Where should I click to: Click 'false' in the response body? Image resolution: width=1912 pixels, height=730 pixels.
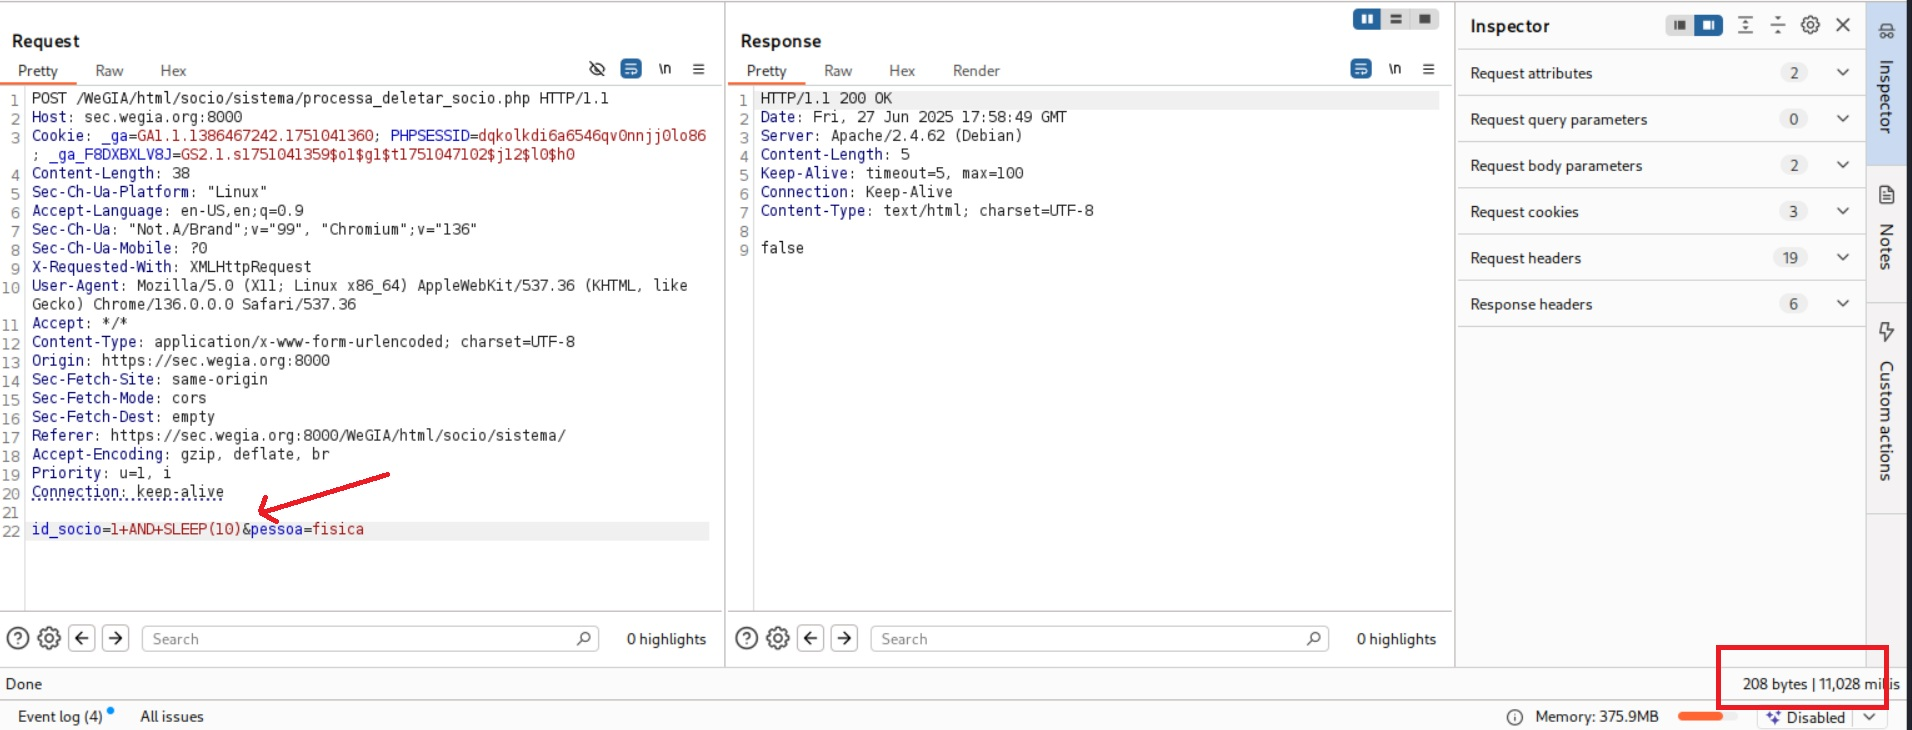coord(782,248)
